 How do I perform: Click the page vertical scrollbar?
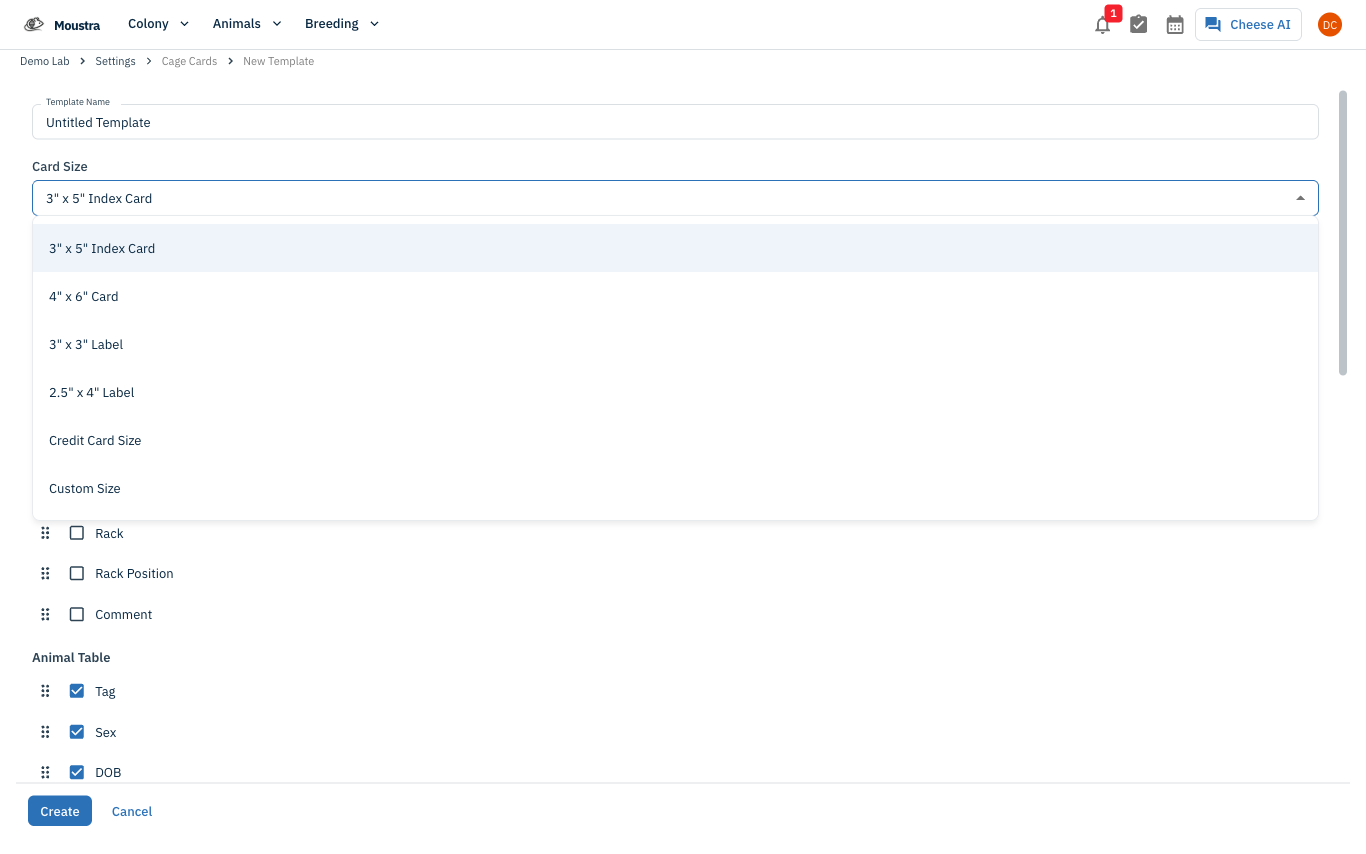pos(1343,233)
